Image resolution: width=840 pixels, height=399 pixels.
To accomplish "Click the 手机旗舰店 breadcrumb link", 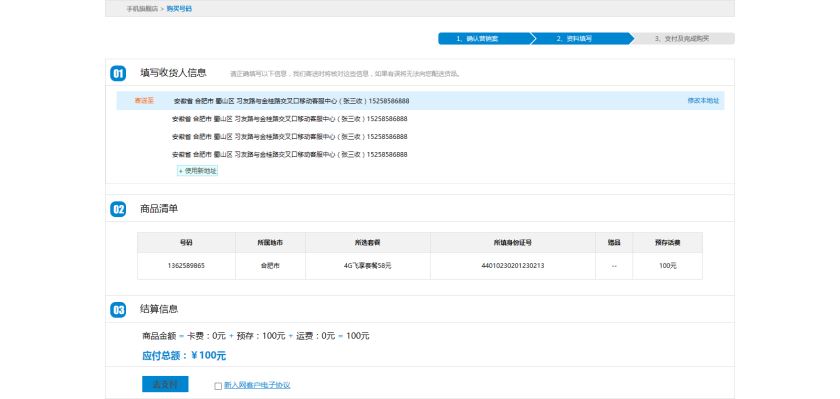I will pyautogui.click(x=142, y=9).
